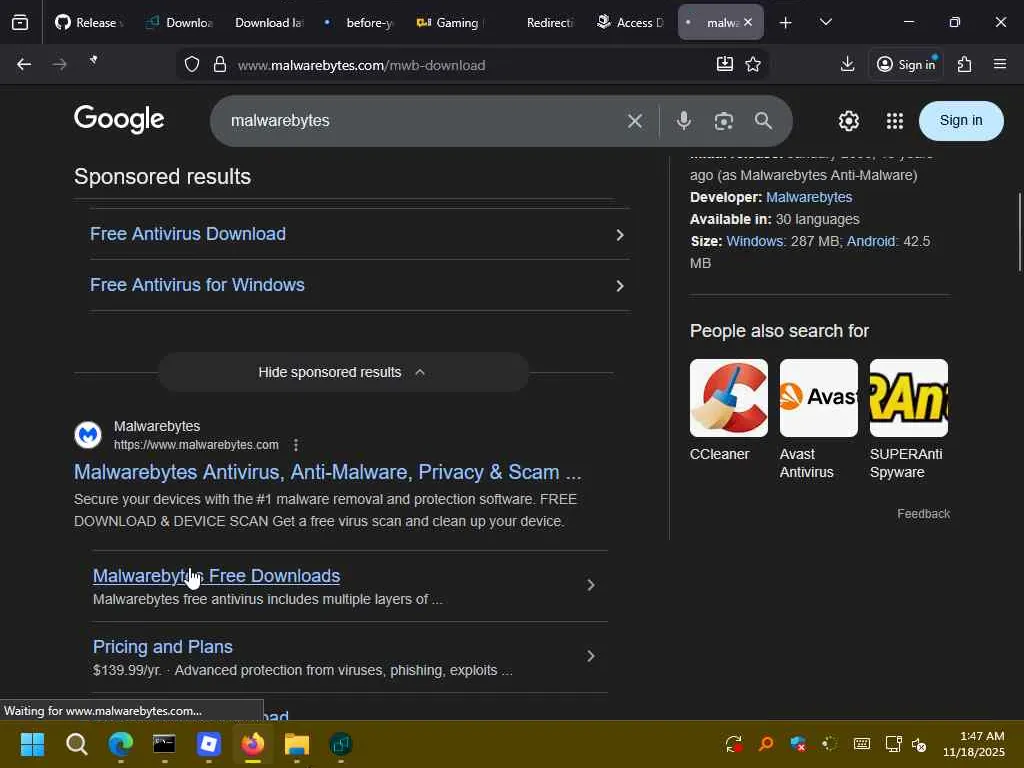Open chevron next to Pricing and Plans
This screenshot has width=1024, height=768.
tap(590, 656)
